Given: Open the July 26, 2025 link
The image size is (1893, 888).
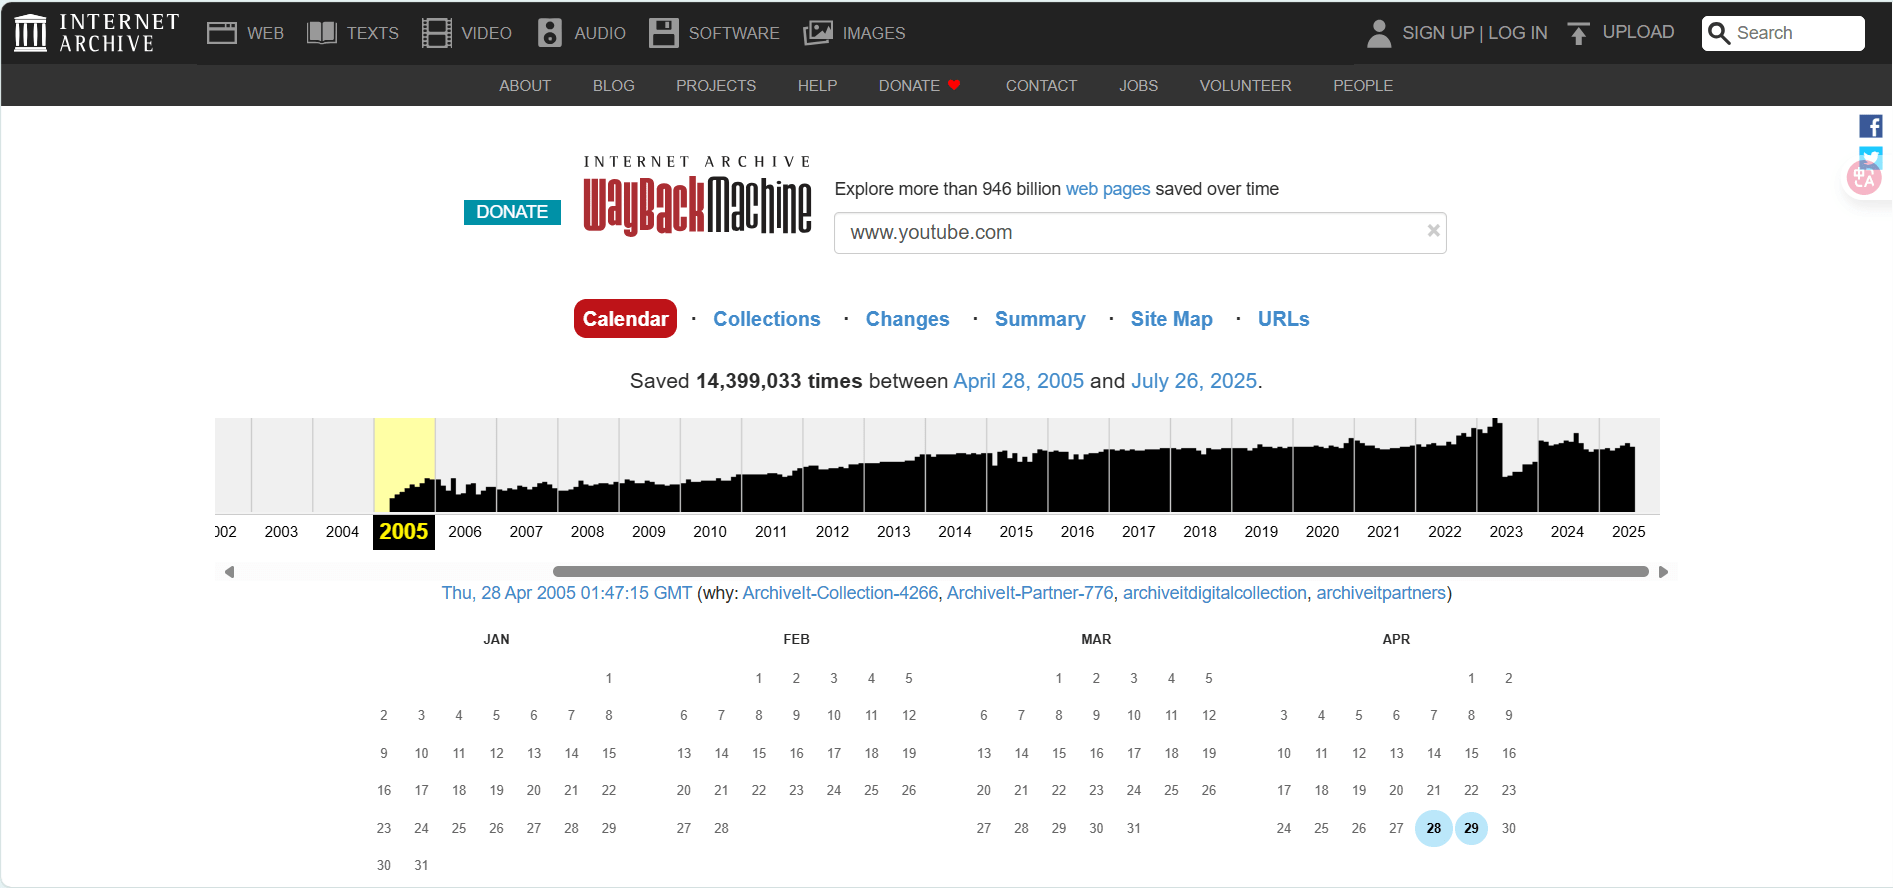Looking at the screenshot, I should pos(1194,381).
